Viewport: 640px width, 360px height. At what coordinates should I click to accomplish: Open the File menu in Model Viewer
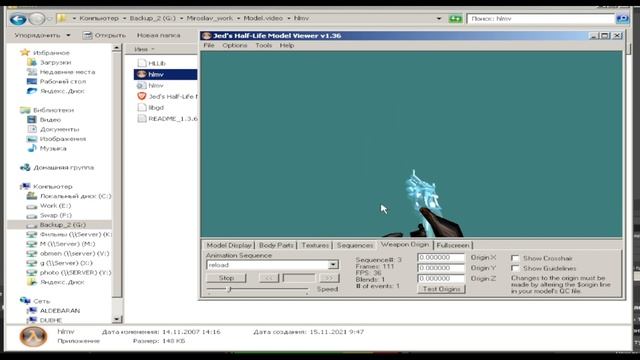pyautogui.click(x=209, y=45)
